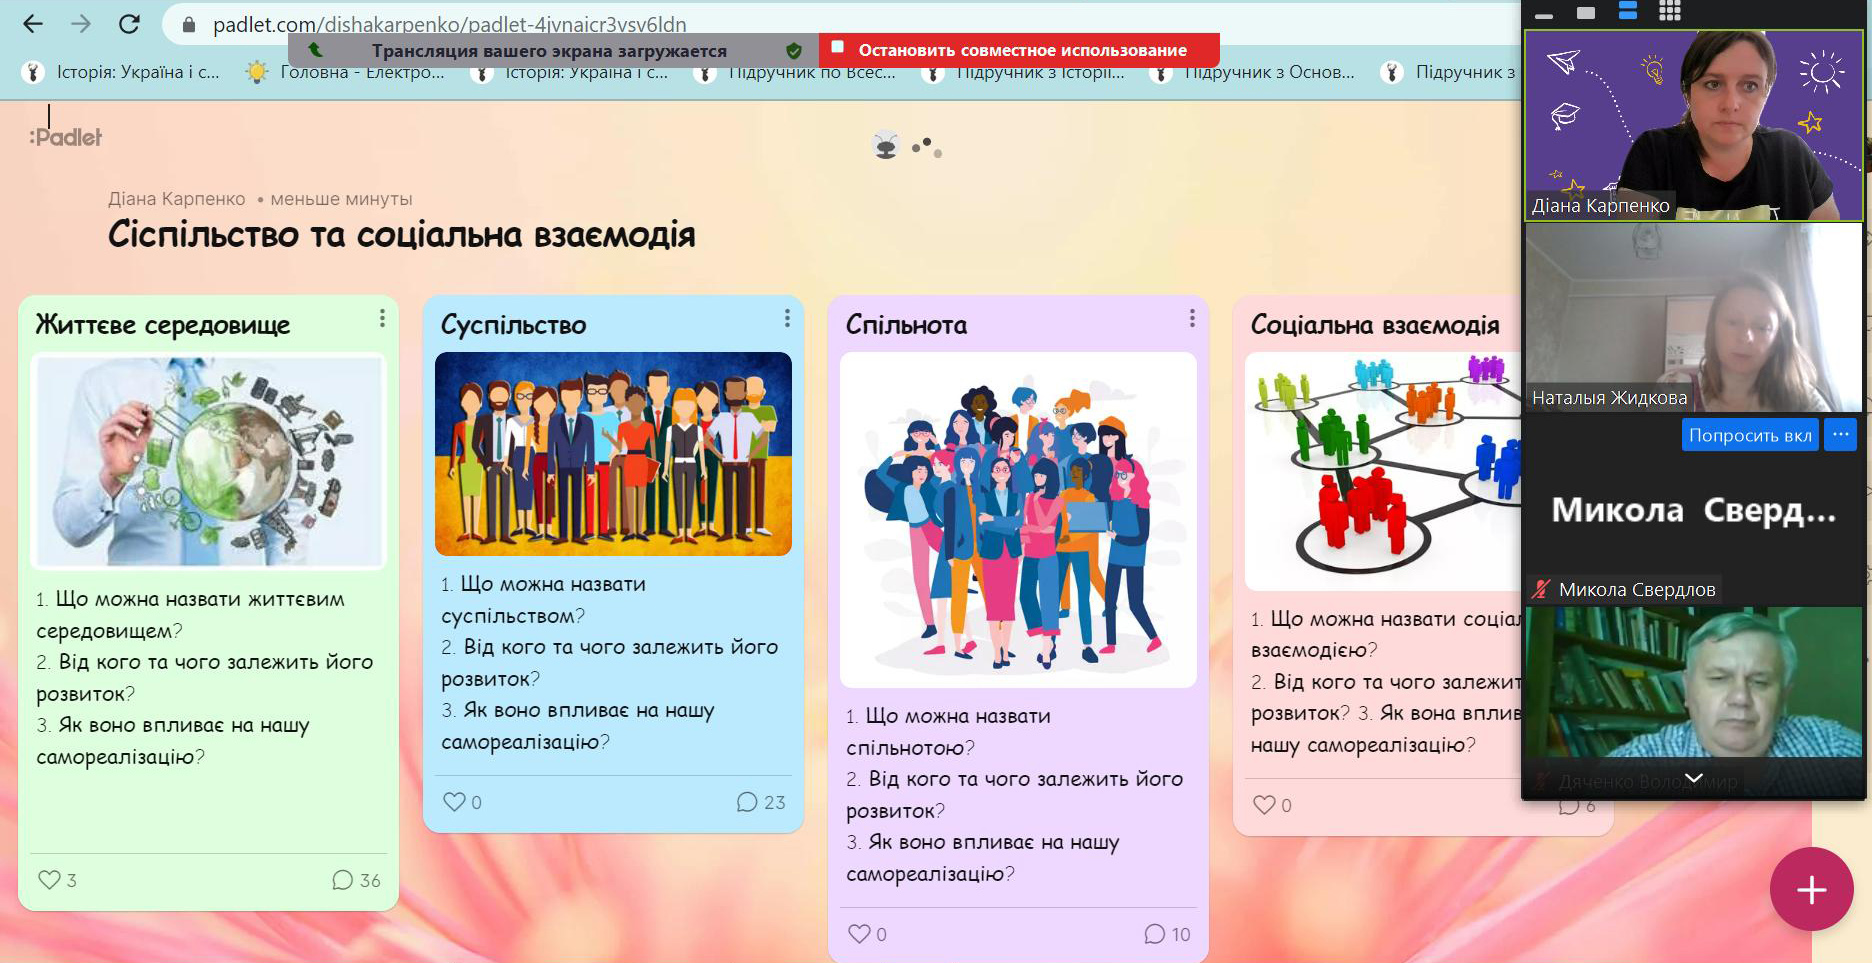Like the 'Суспільство' post with heart

point(454,802)
